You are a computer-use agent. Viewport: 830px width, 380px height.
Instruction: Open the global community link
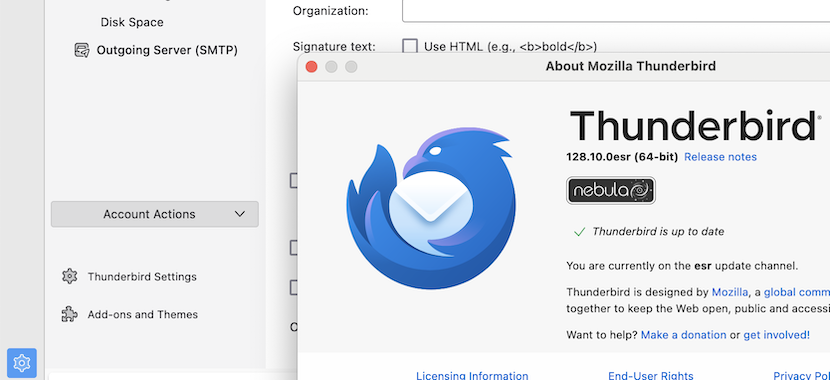click(797, 292)
